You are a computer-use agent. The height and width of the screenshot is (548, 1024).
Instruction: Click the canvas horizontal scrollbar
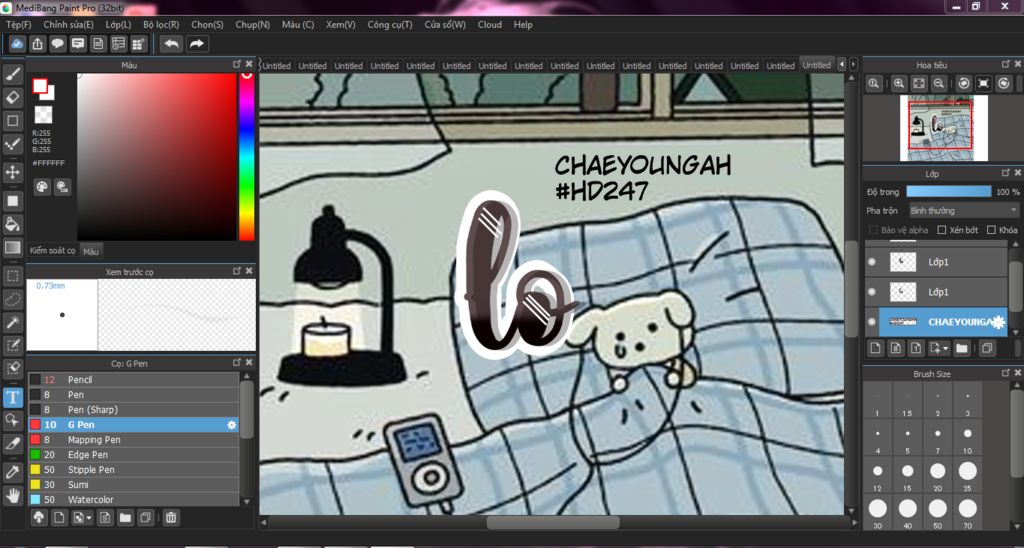click(x=553, y=523)
